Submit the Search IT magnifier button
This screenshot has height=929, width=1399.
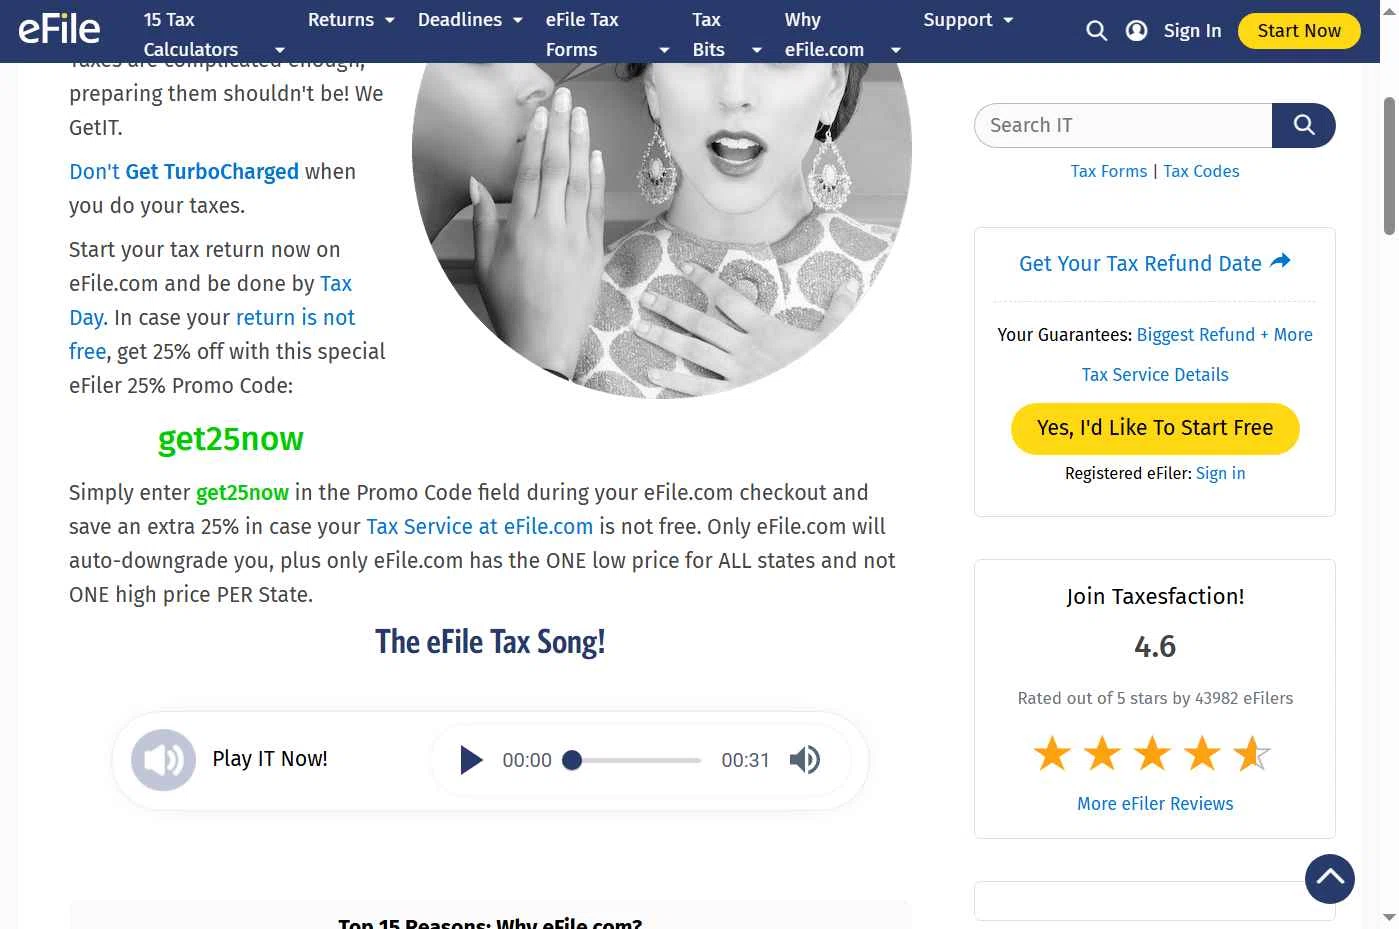point(1304,125)
